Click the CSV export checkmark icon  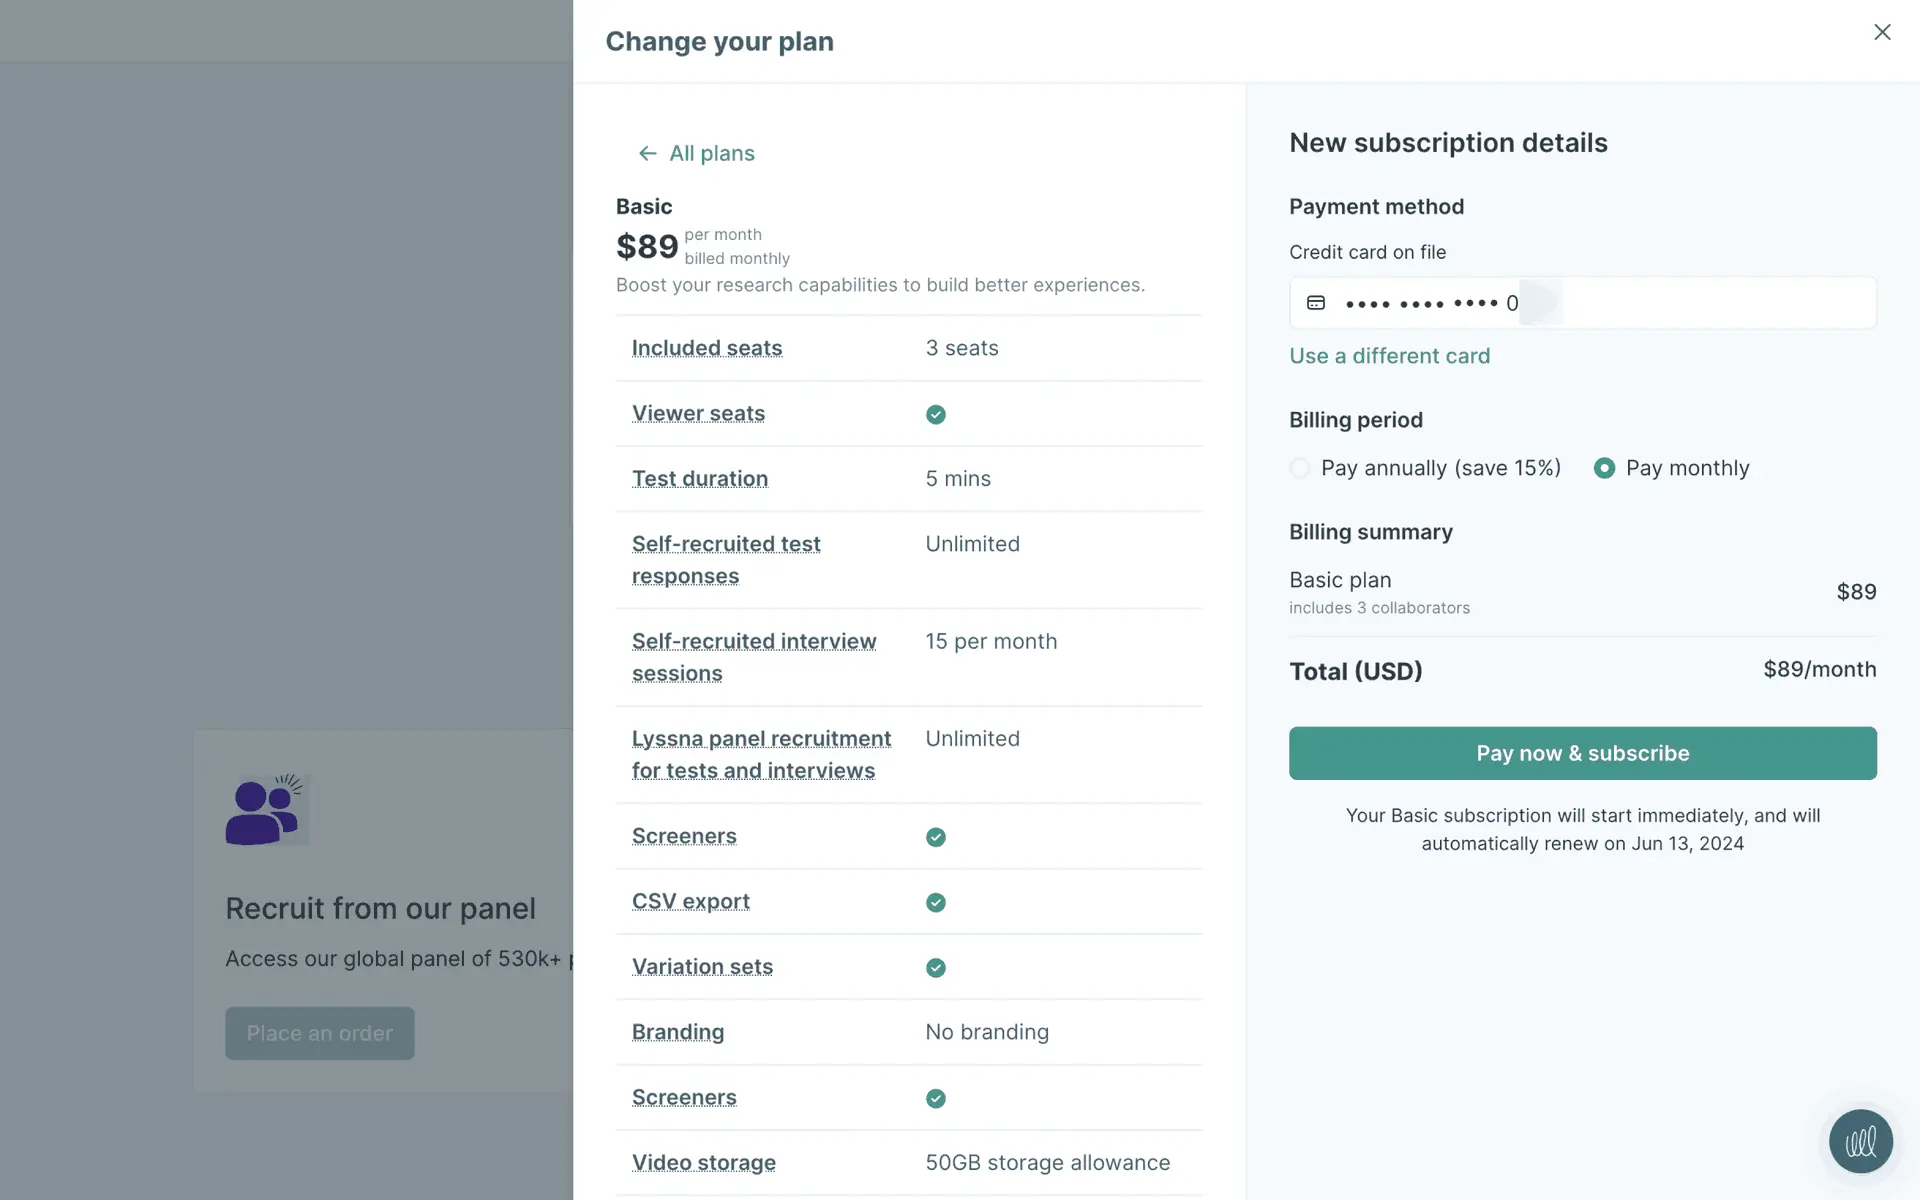coord(936,902)
